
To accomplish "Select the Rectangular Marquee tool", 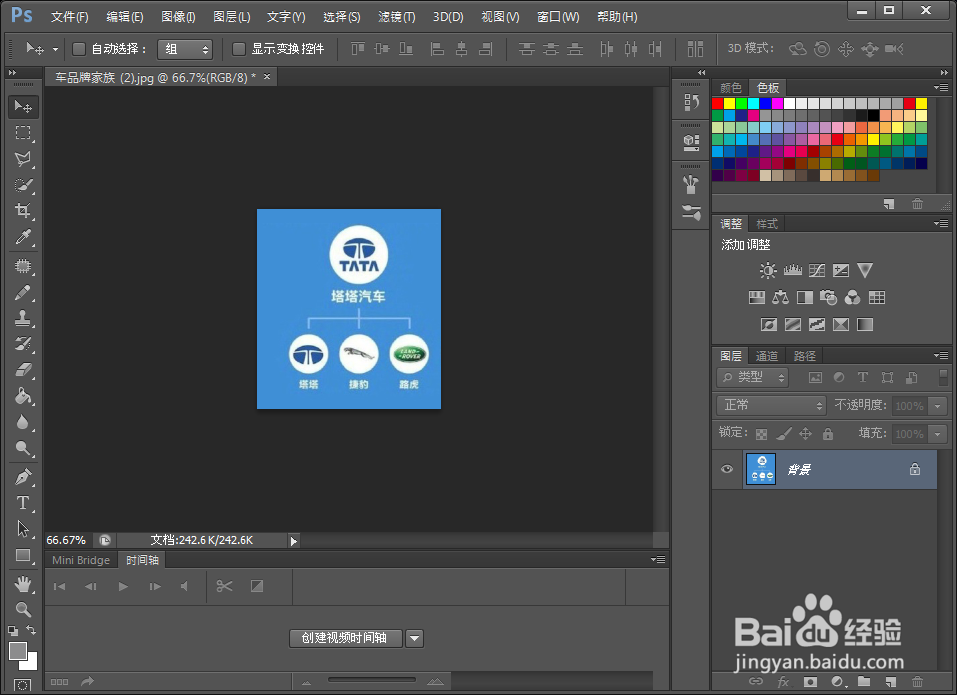I will pyautogui.click(x=23, y=133).
